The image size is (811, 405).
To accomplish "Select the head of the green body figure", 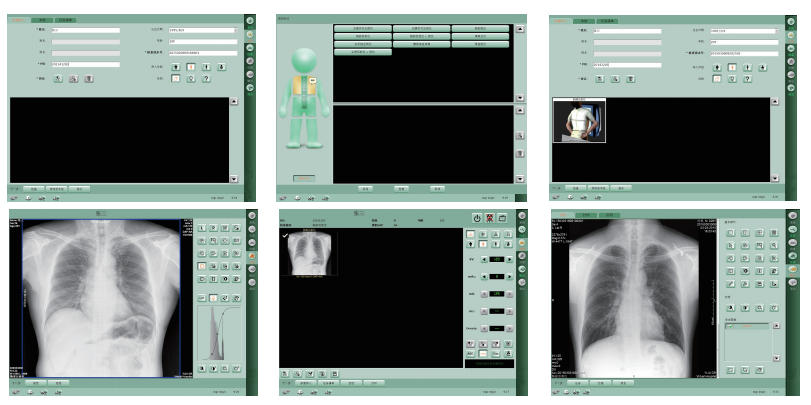I will click(304, 61).
